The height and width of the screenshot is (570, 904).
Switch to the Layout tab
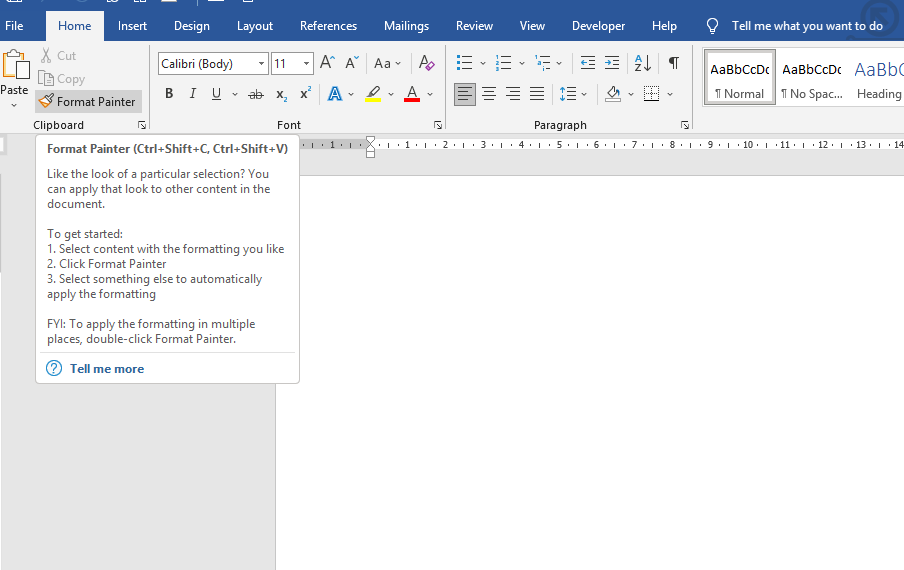(255, 26)
